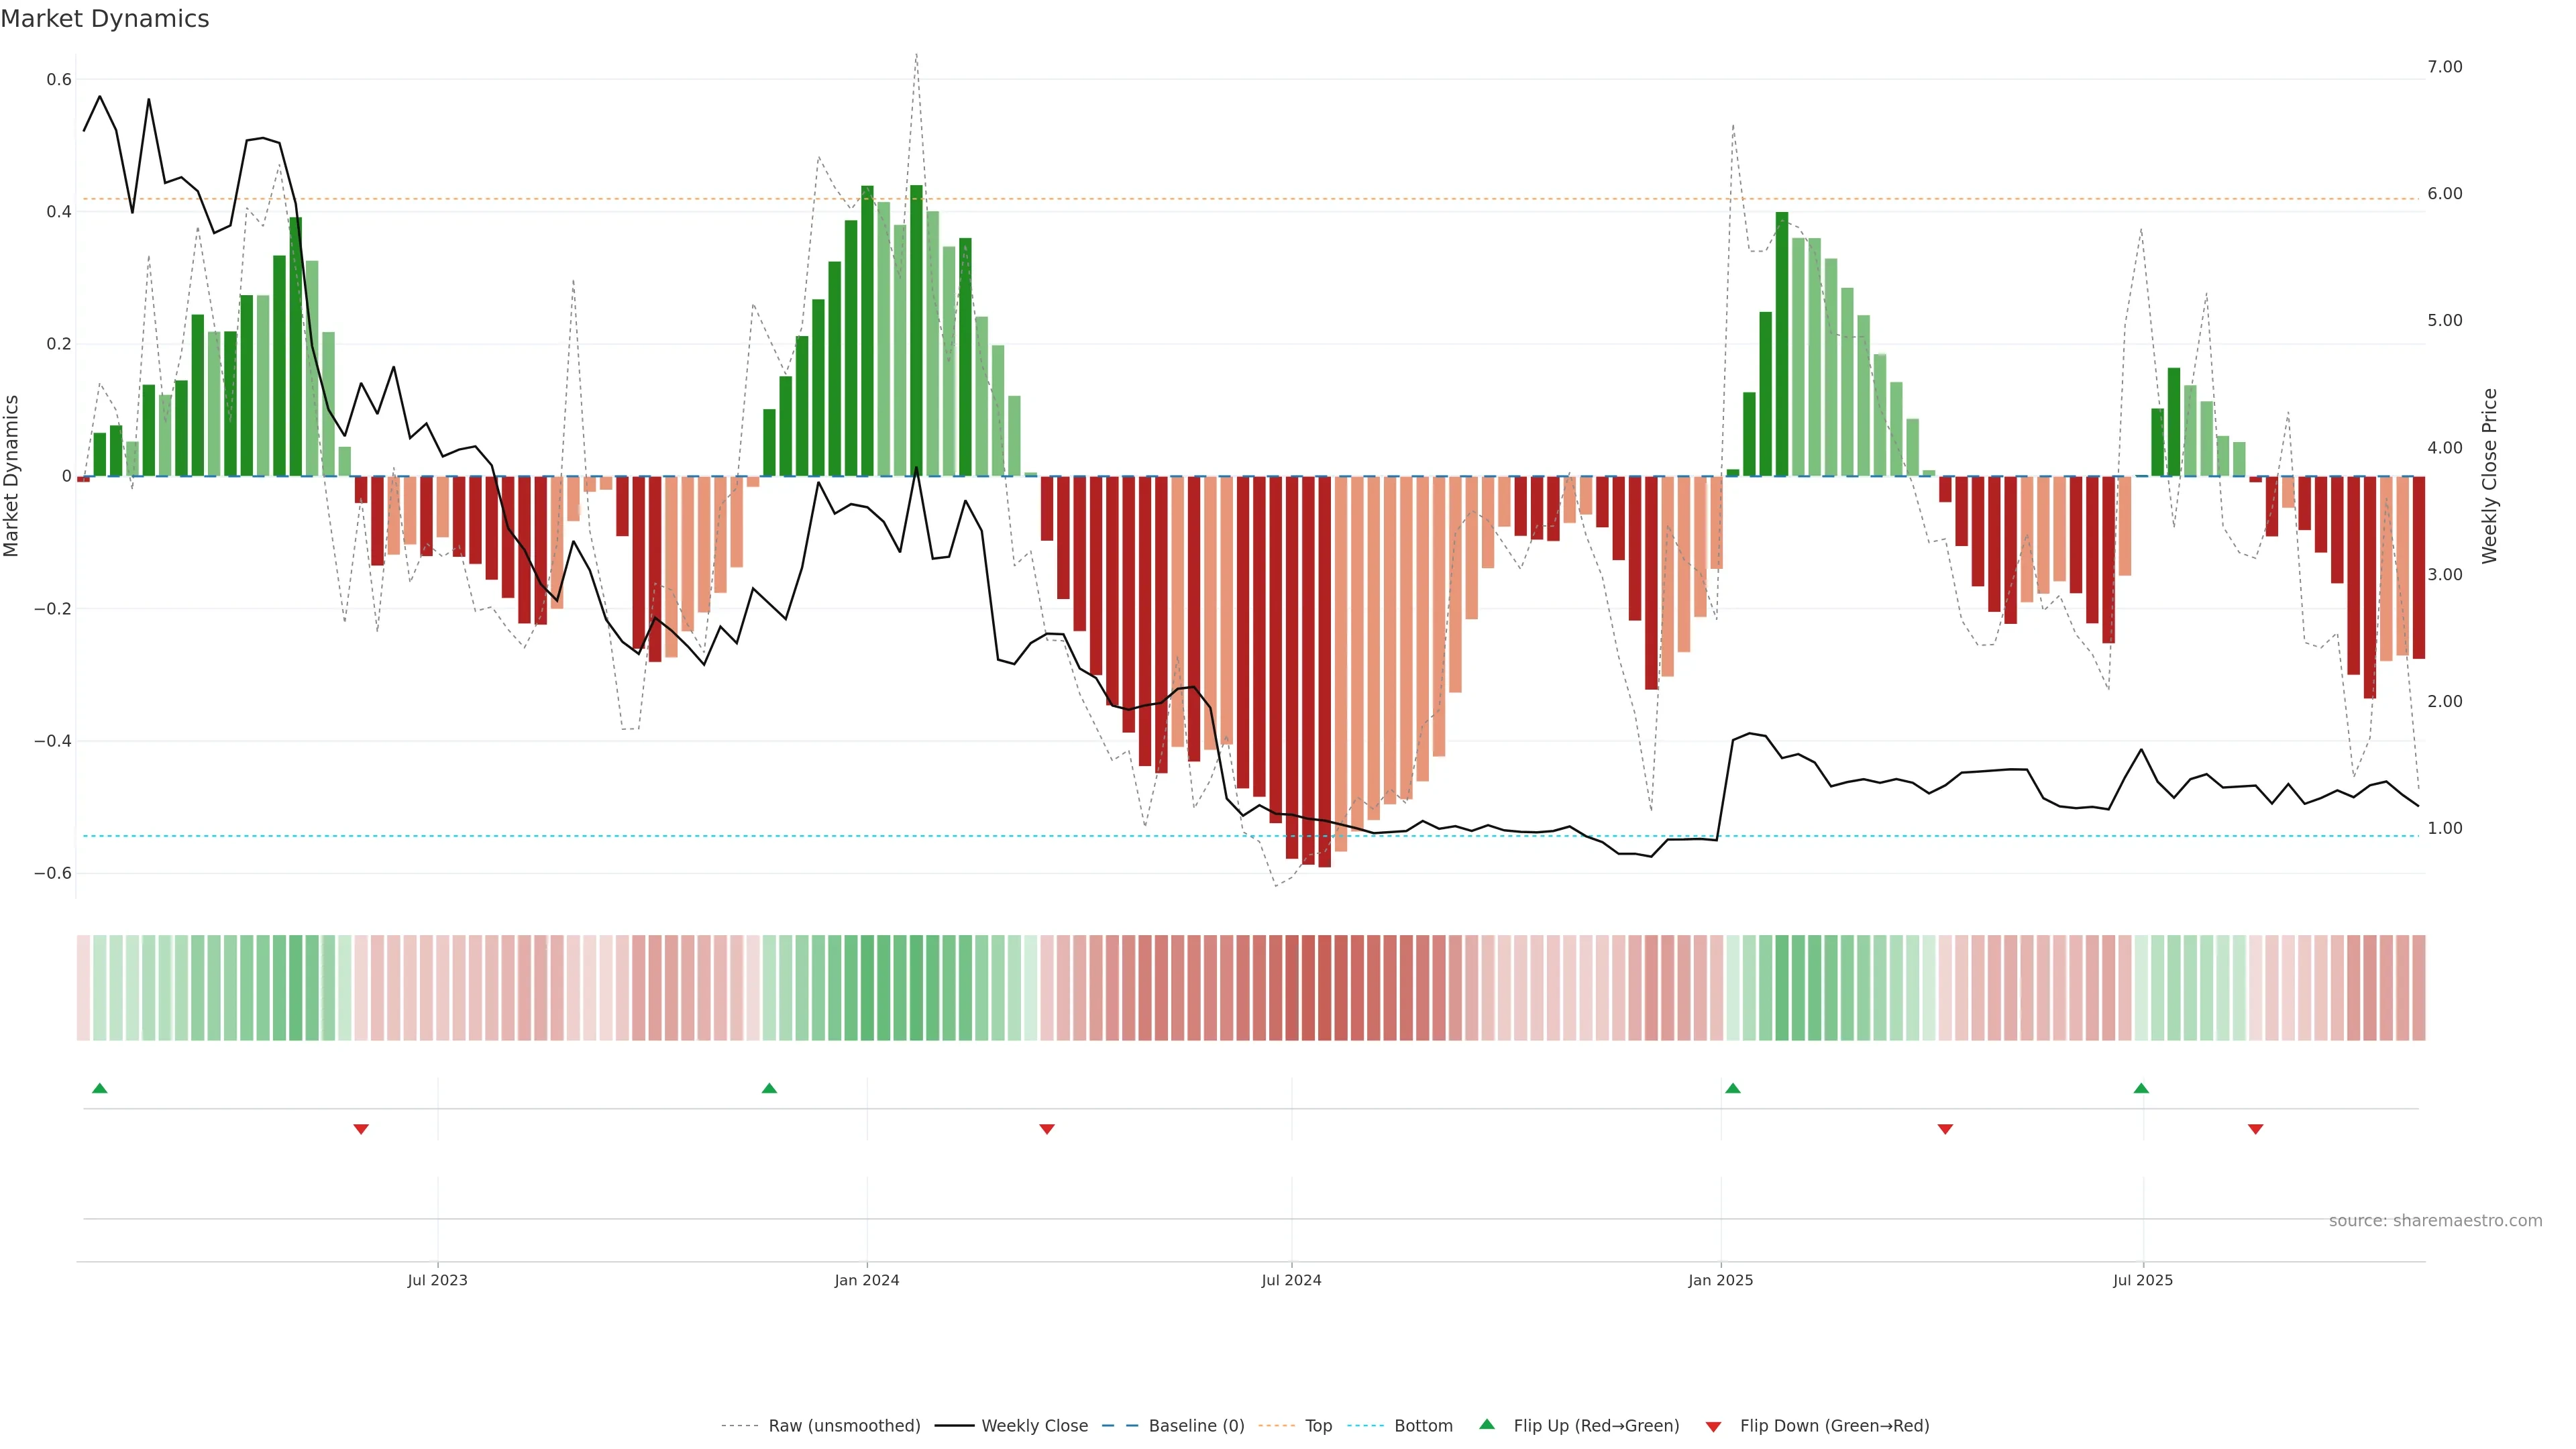The height and width of the screenshot is (1449, 2576).
Task: Hide the Top threshold legend entry
Action: [x=1318, y=1426]
